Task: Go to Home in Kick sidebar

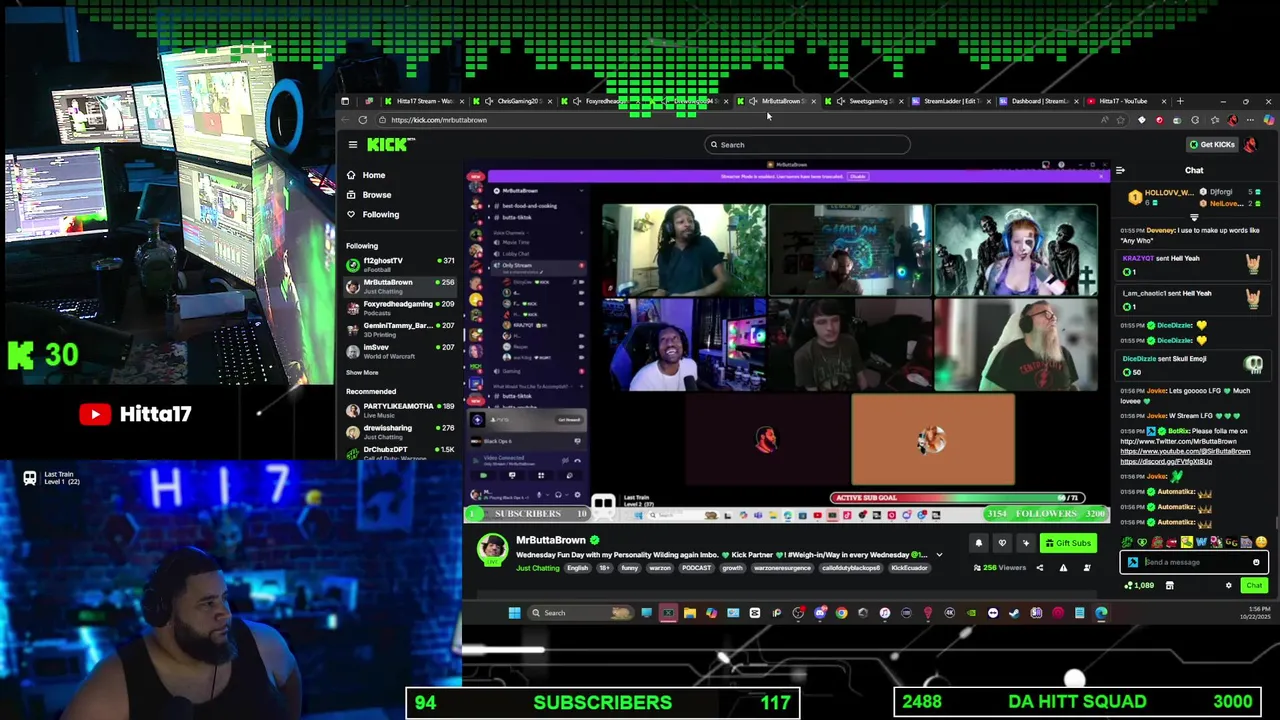Action: (373, 175)
